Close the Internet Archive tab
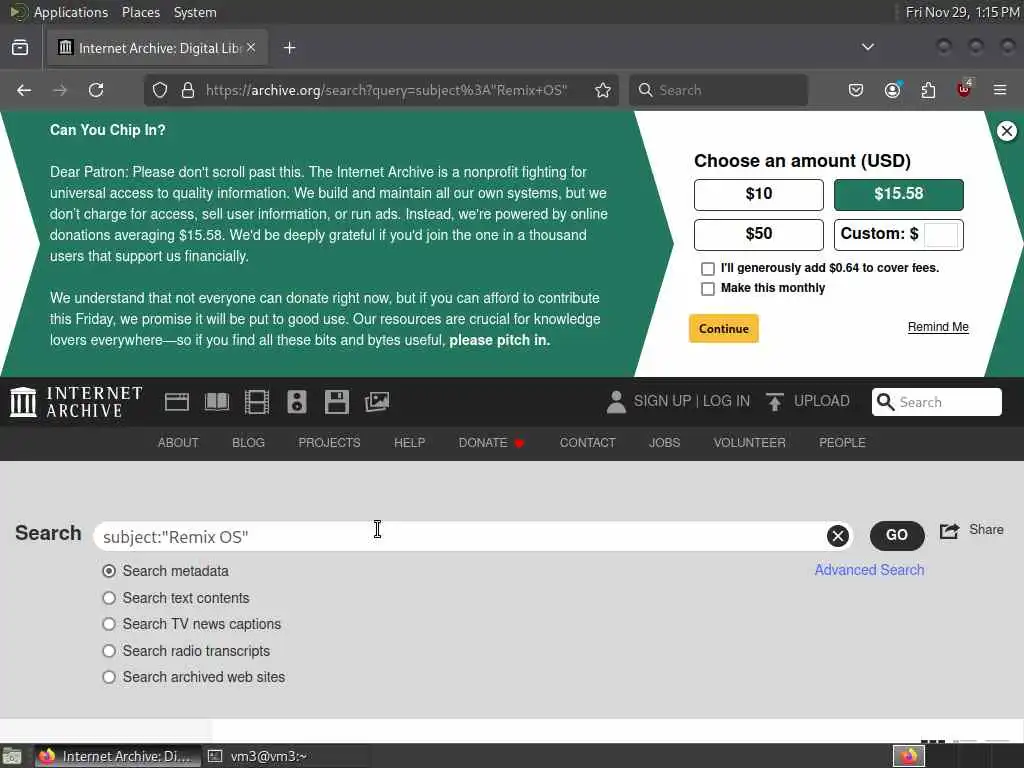The image size is (1024, 768). (251, 48)
